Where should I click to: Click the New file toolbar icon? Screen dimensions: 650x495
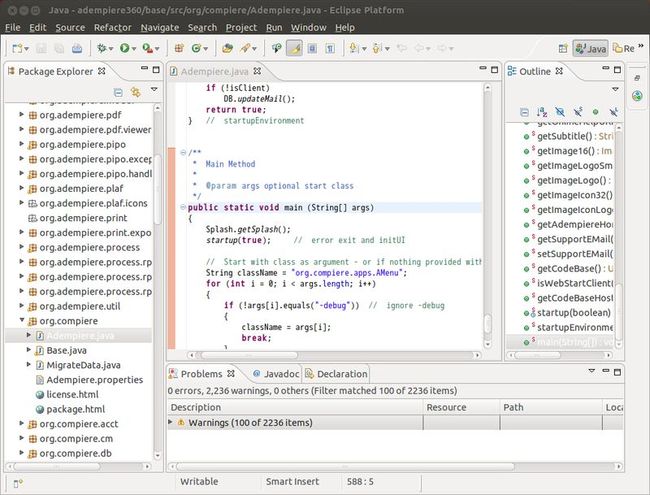coord(17,49)
